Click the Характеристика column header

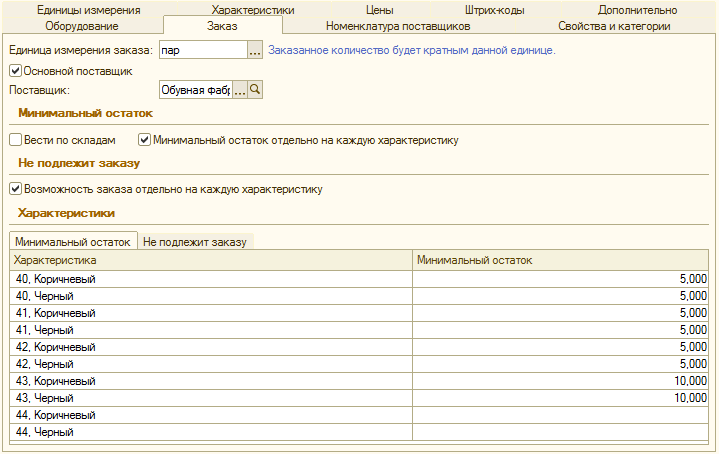(211, 260)
